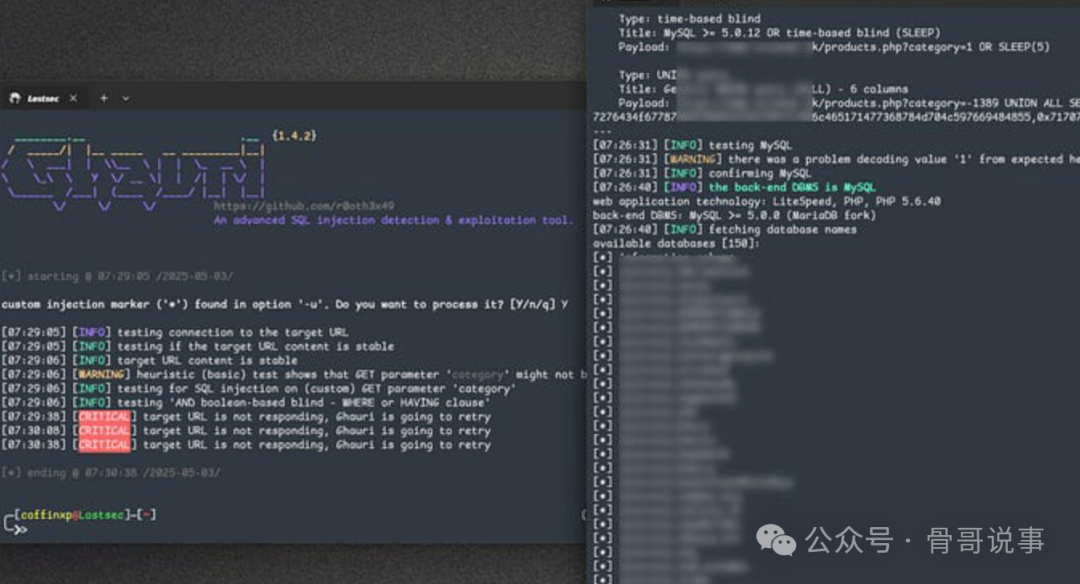Click 'fetching database names' log line
The image size is (1080, 584).
[725, 230]
